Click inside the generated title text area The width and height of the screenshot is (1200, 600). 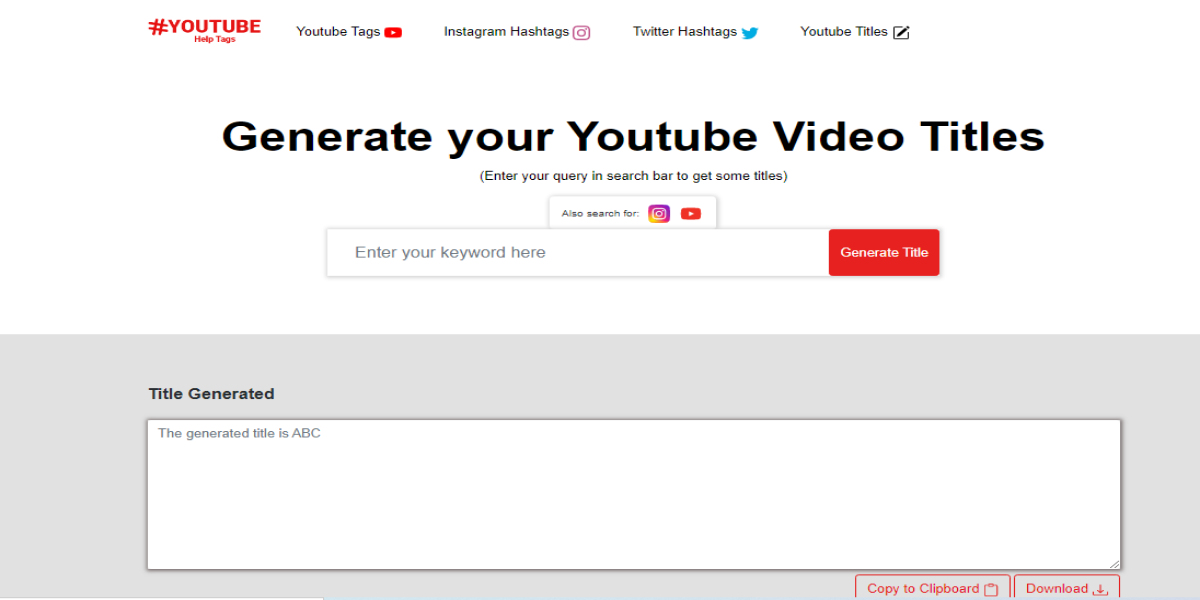click(x=634, y=494)
